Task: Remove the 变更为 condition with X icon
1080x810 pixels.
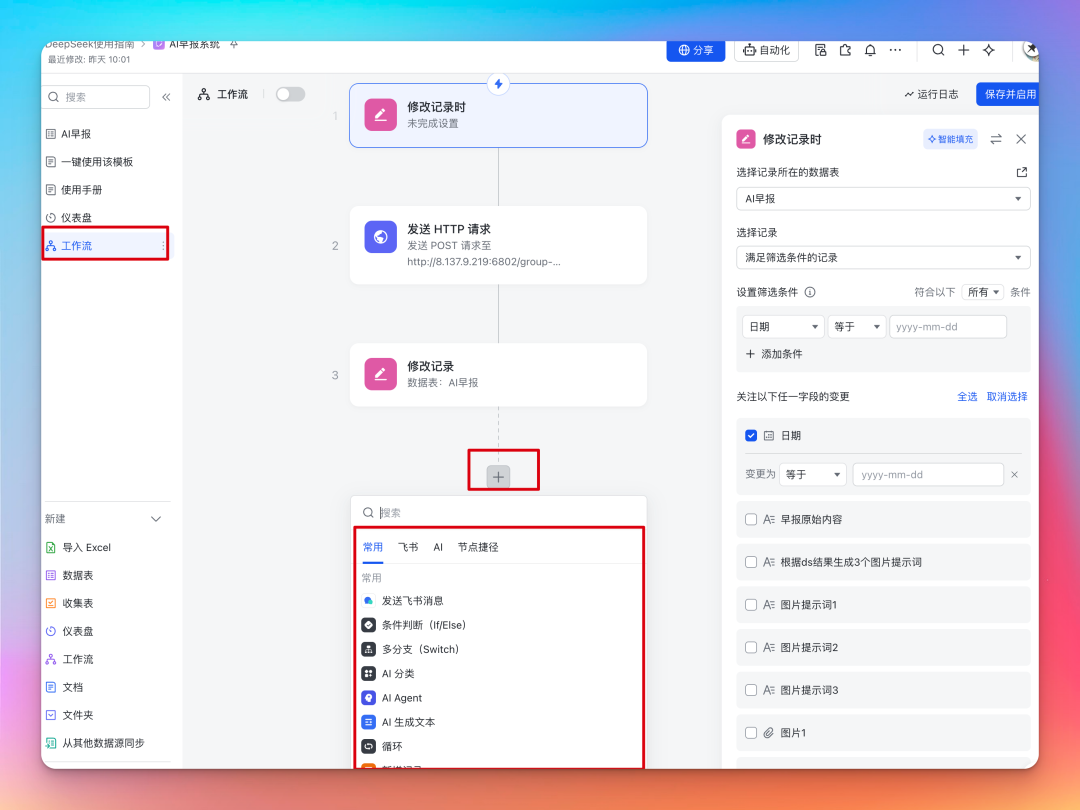Action: [1014, 475]
